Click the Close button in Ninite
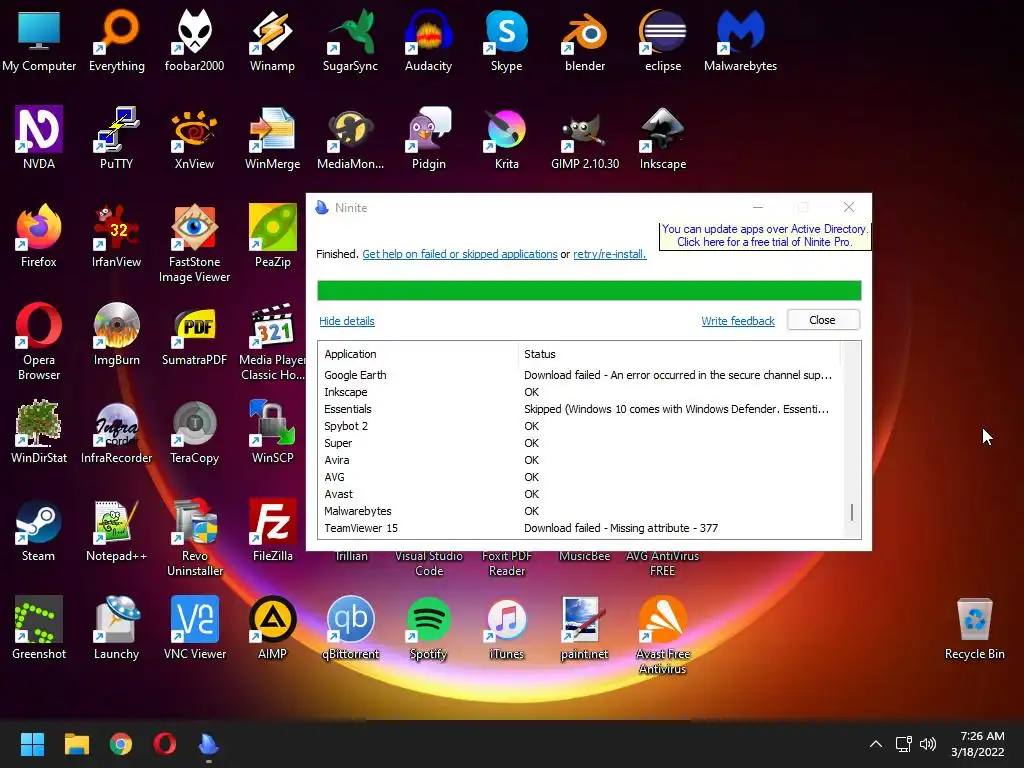 pos(823,320)
